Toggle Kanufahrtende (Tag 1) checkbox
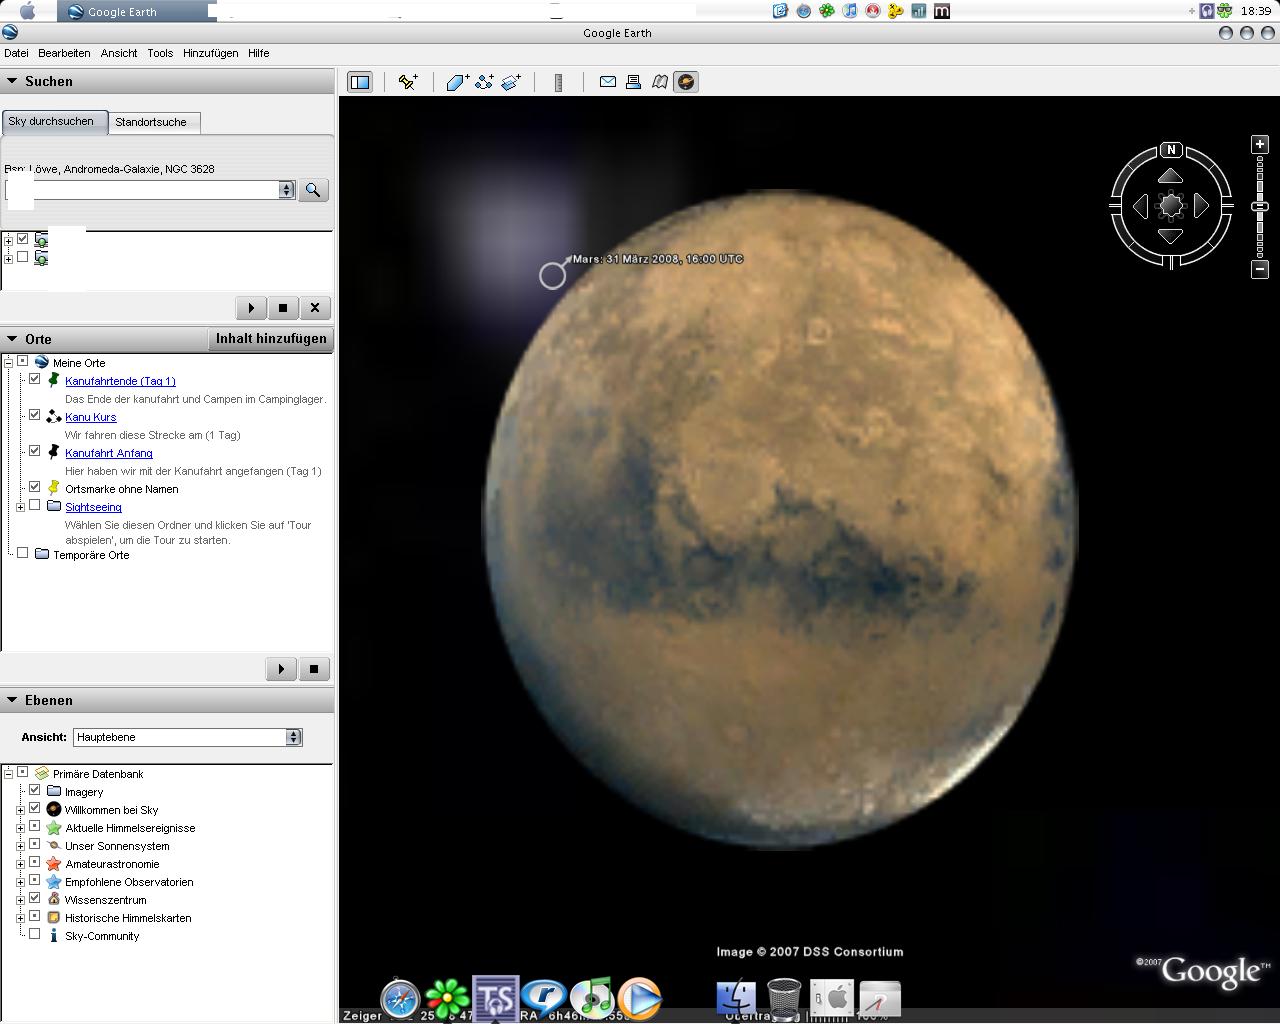Screen dimensions: 1280x1024 (x=35, y=380)
